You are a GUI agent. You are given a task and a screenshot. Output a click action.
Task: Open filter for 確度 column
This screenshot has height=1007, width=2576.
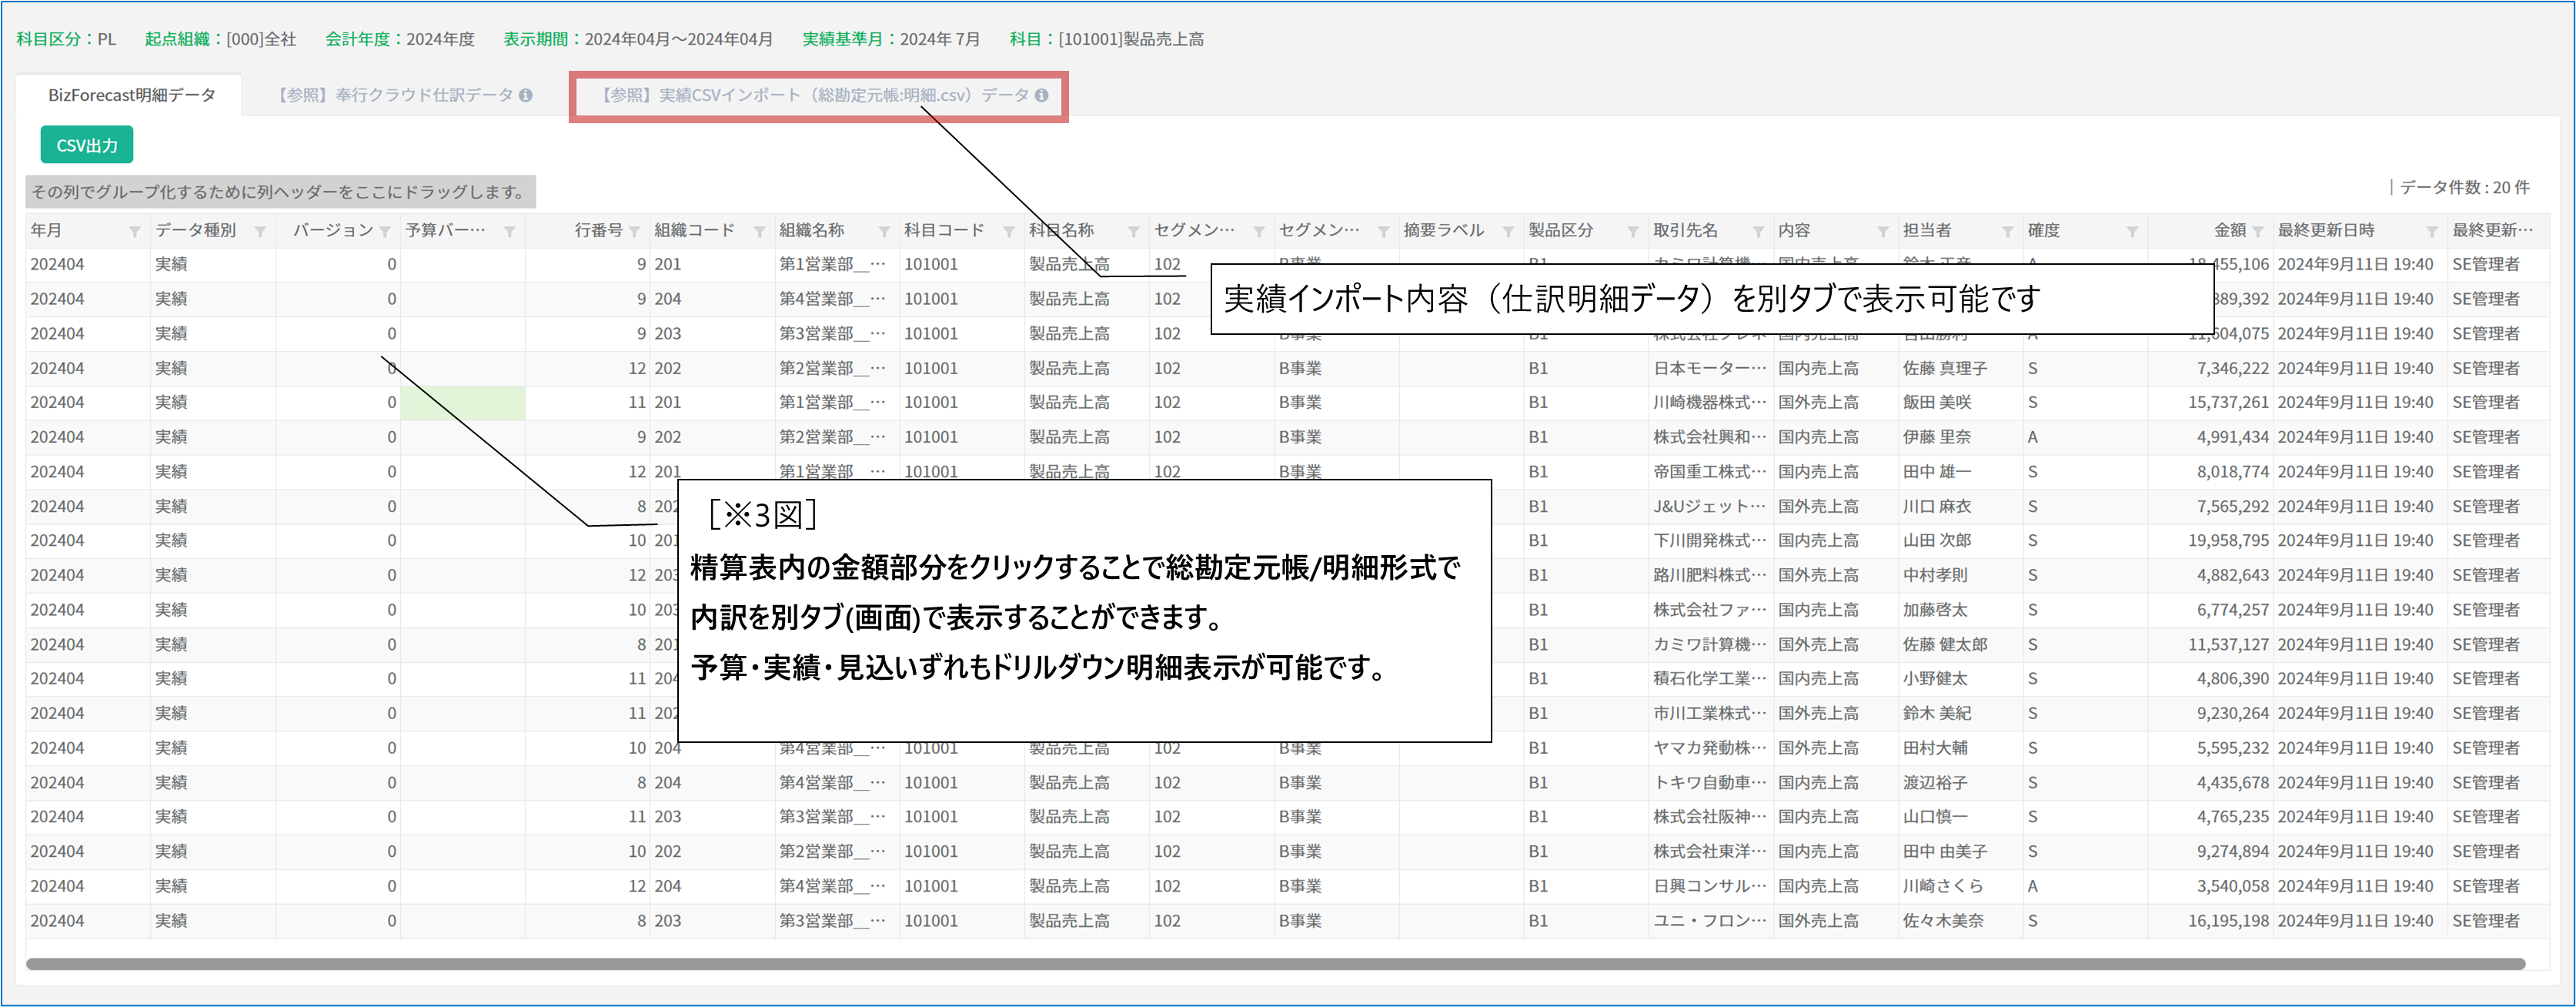click(x=2132, y=232)
